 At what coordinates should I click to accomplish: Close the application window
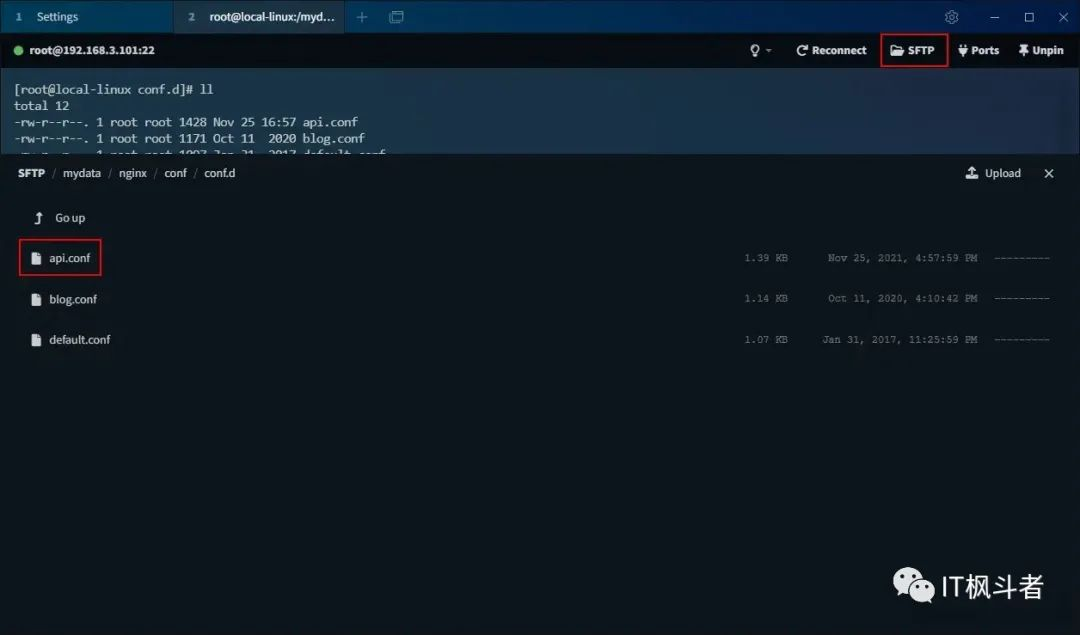coord(1063,17)
